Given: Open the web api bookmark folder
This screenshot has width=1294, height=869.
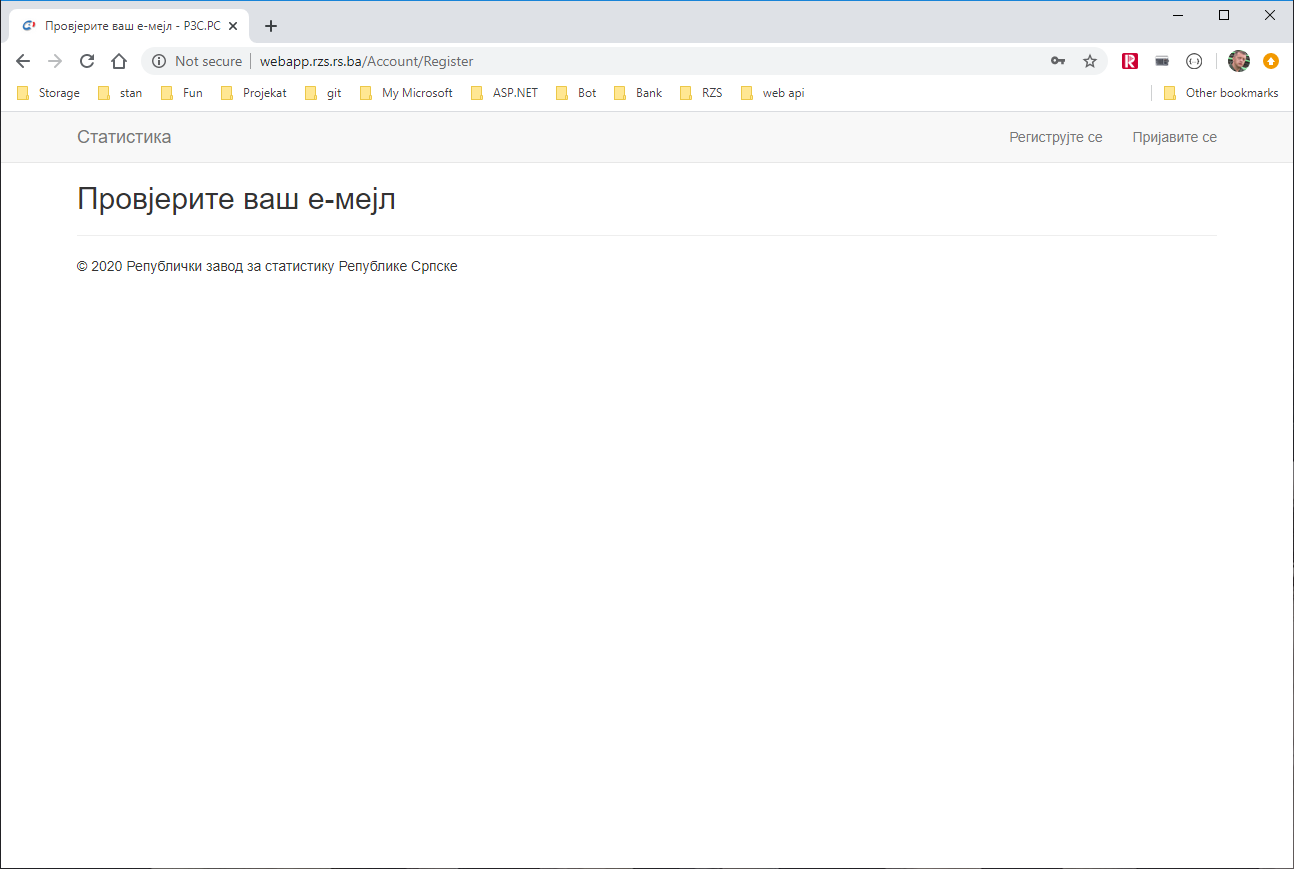Looking at the screenshot, I should (773, 93).
